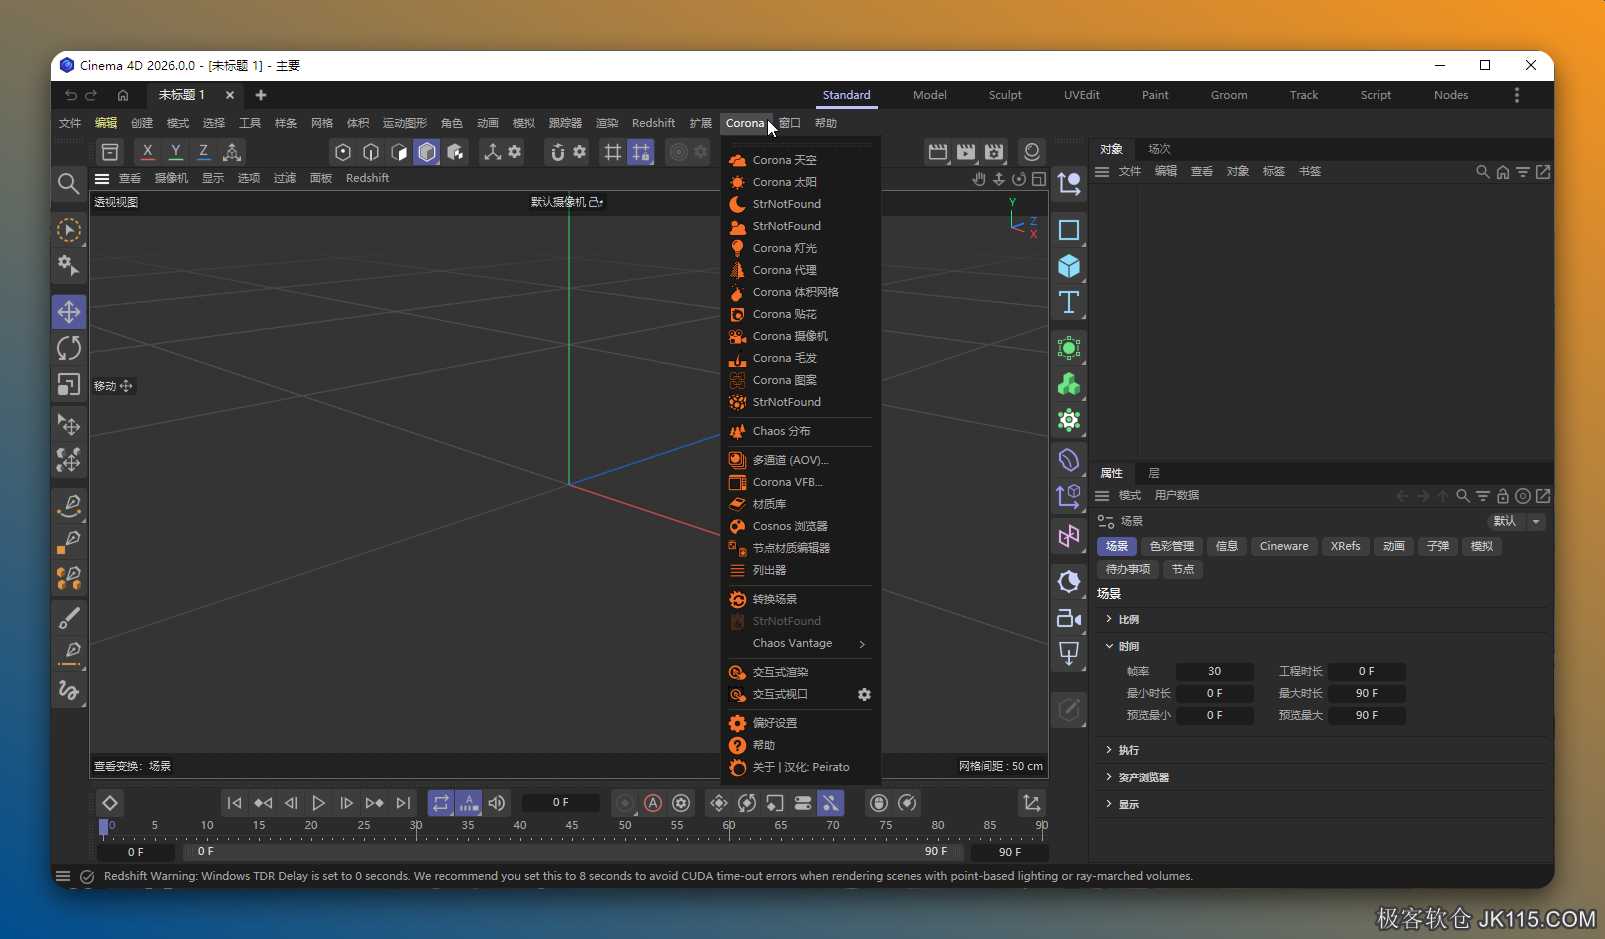Go to start of animation
The height and width of the screenshot is (939, 1605).
[234, 803]
